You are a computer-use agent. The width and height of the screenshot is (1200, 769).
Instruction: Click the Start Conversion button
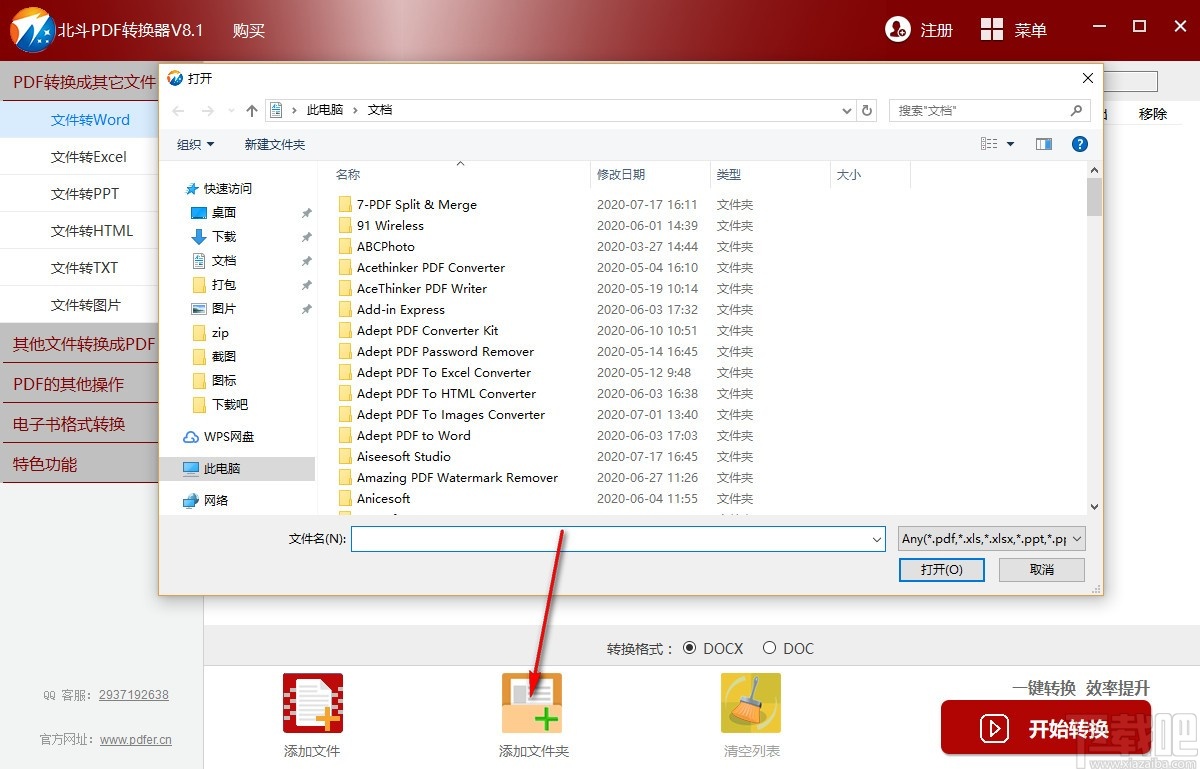[x=1046, y=728]
